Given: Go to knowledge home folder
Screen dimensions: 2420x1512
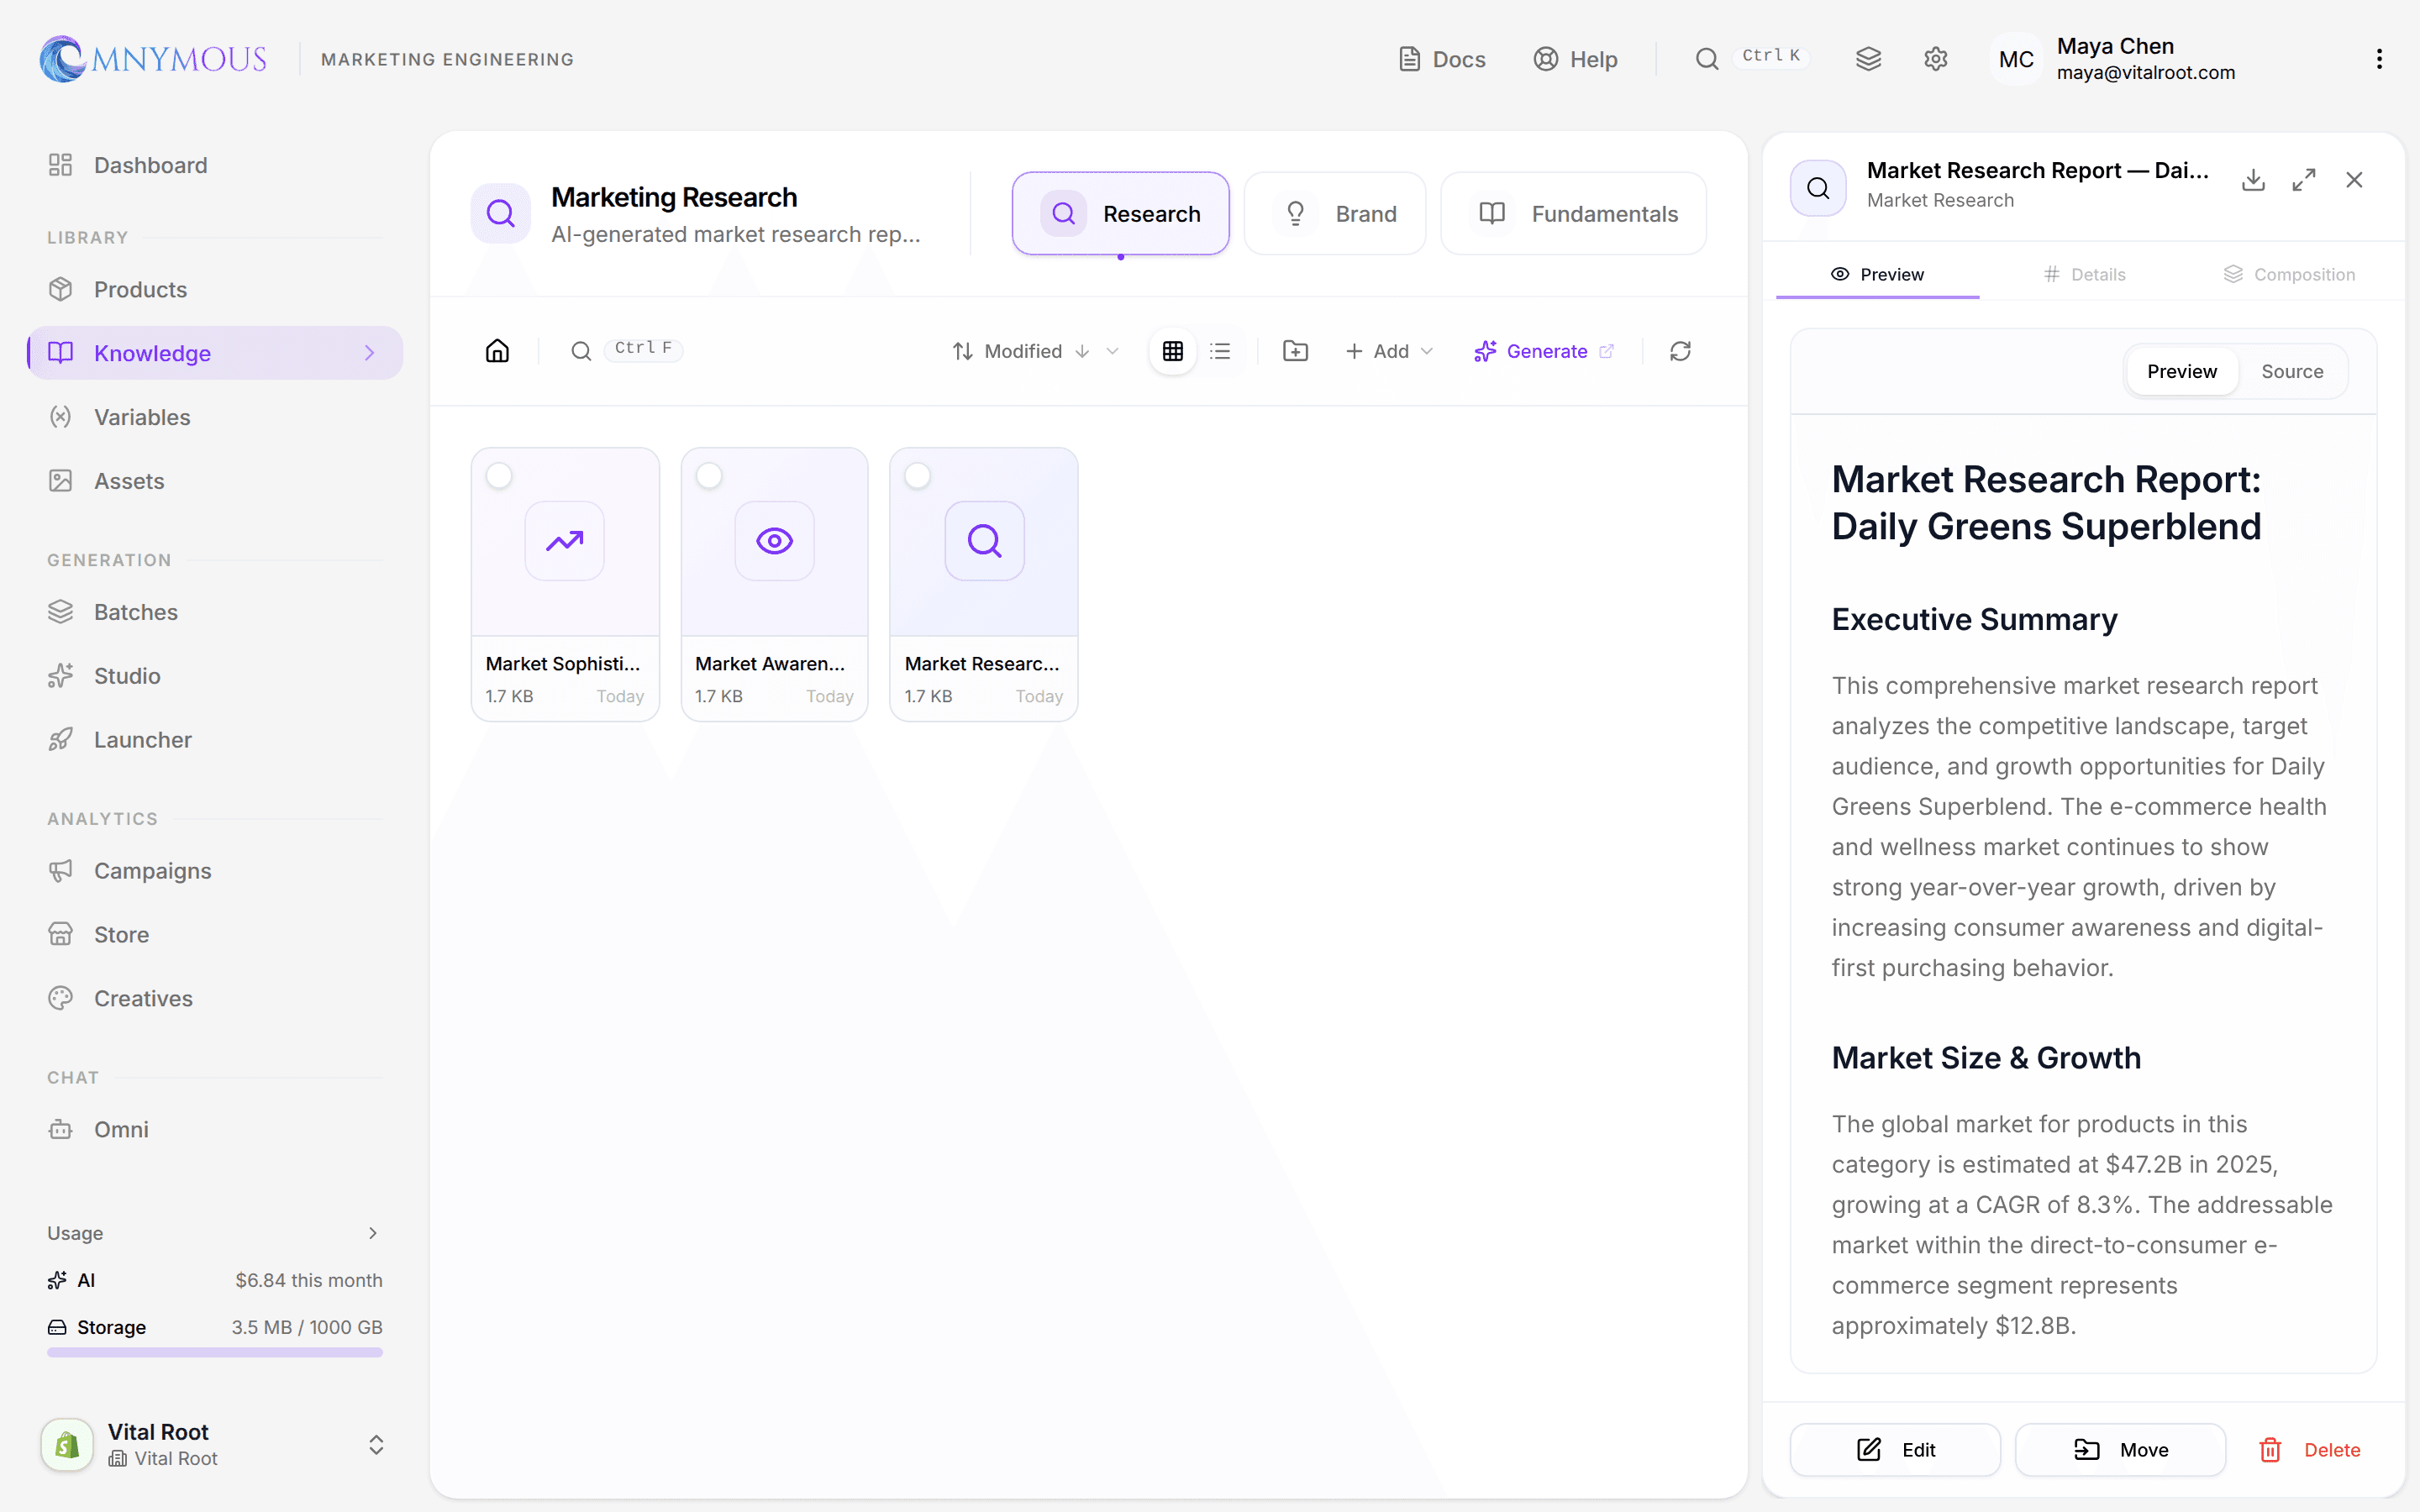Looking at the screenshot, I should click(x=497, y=351).
